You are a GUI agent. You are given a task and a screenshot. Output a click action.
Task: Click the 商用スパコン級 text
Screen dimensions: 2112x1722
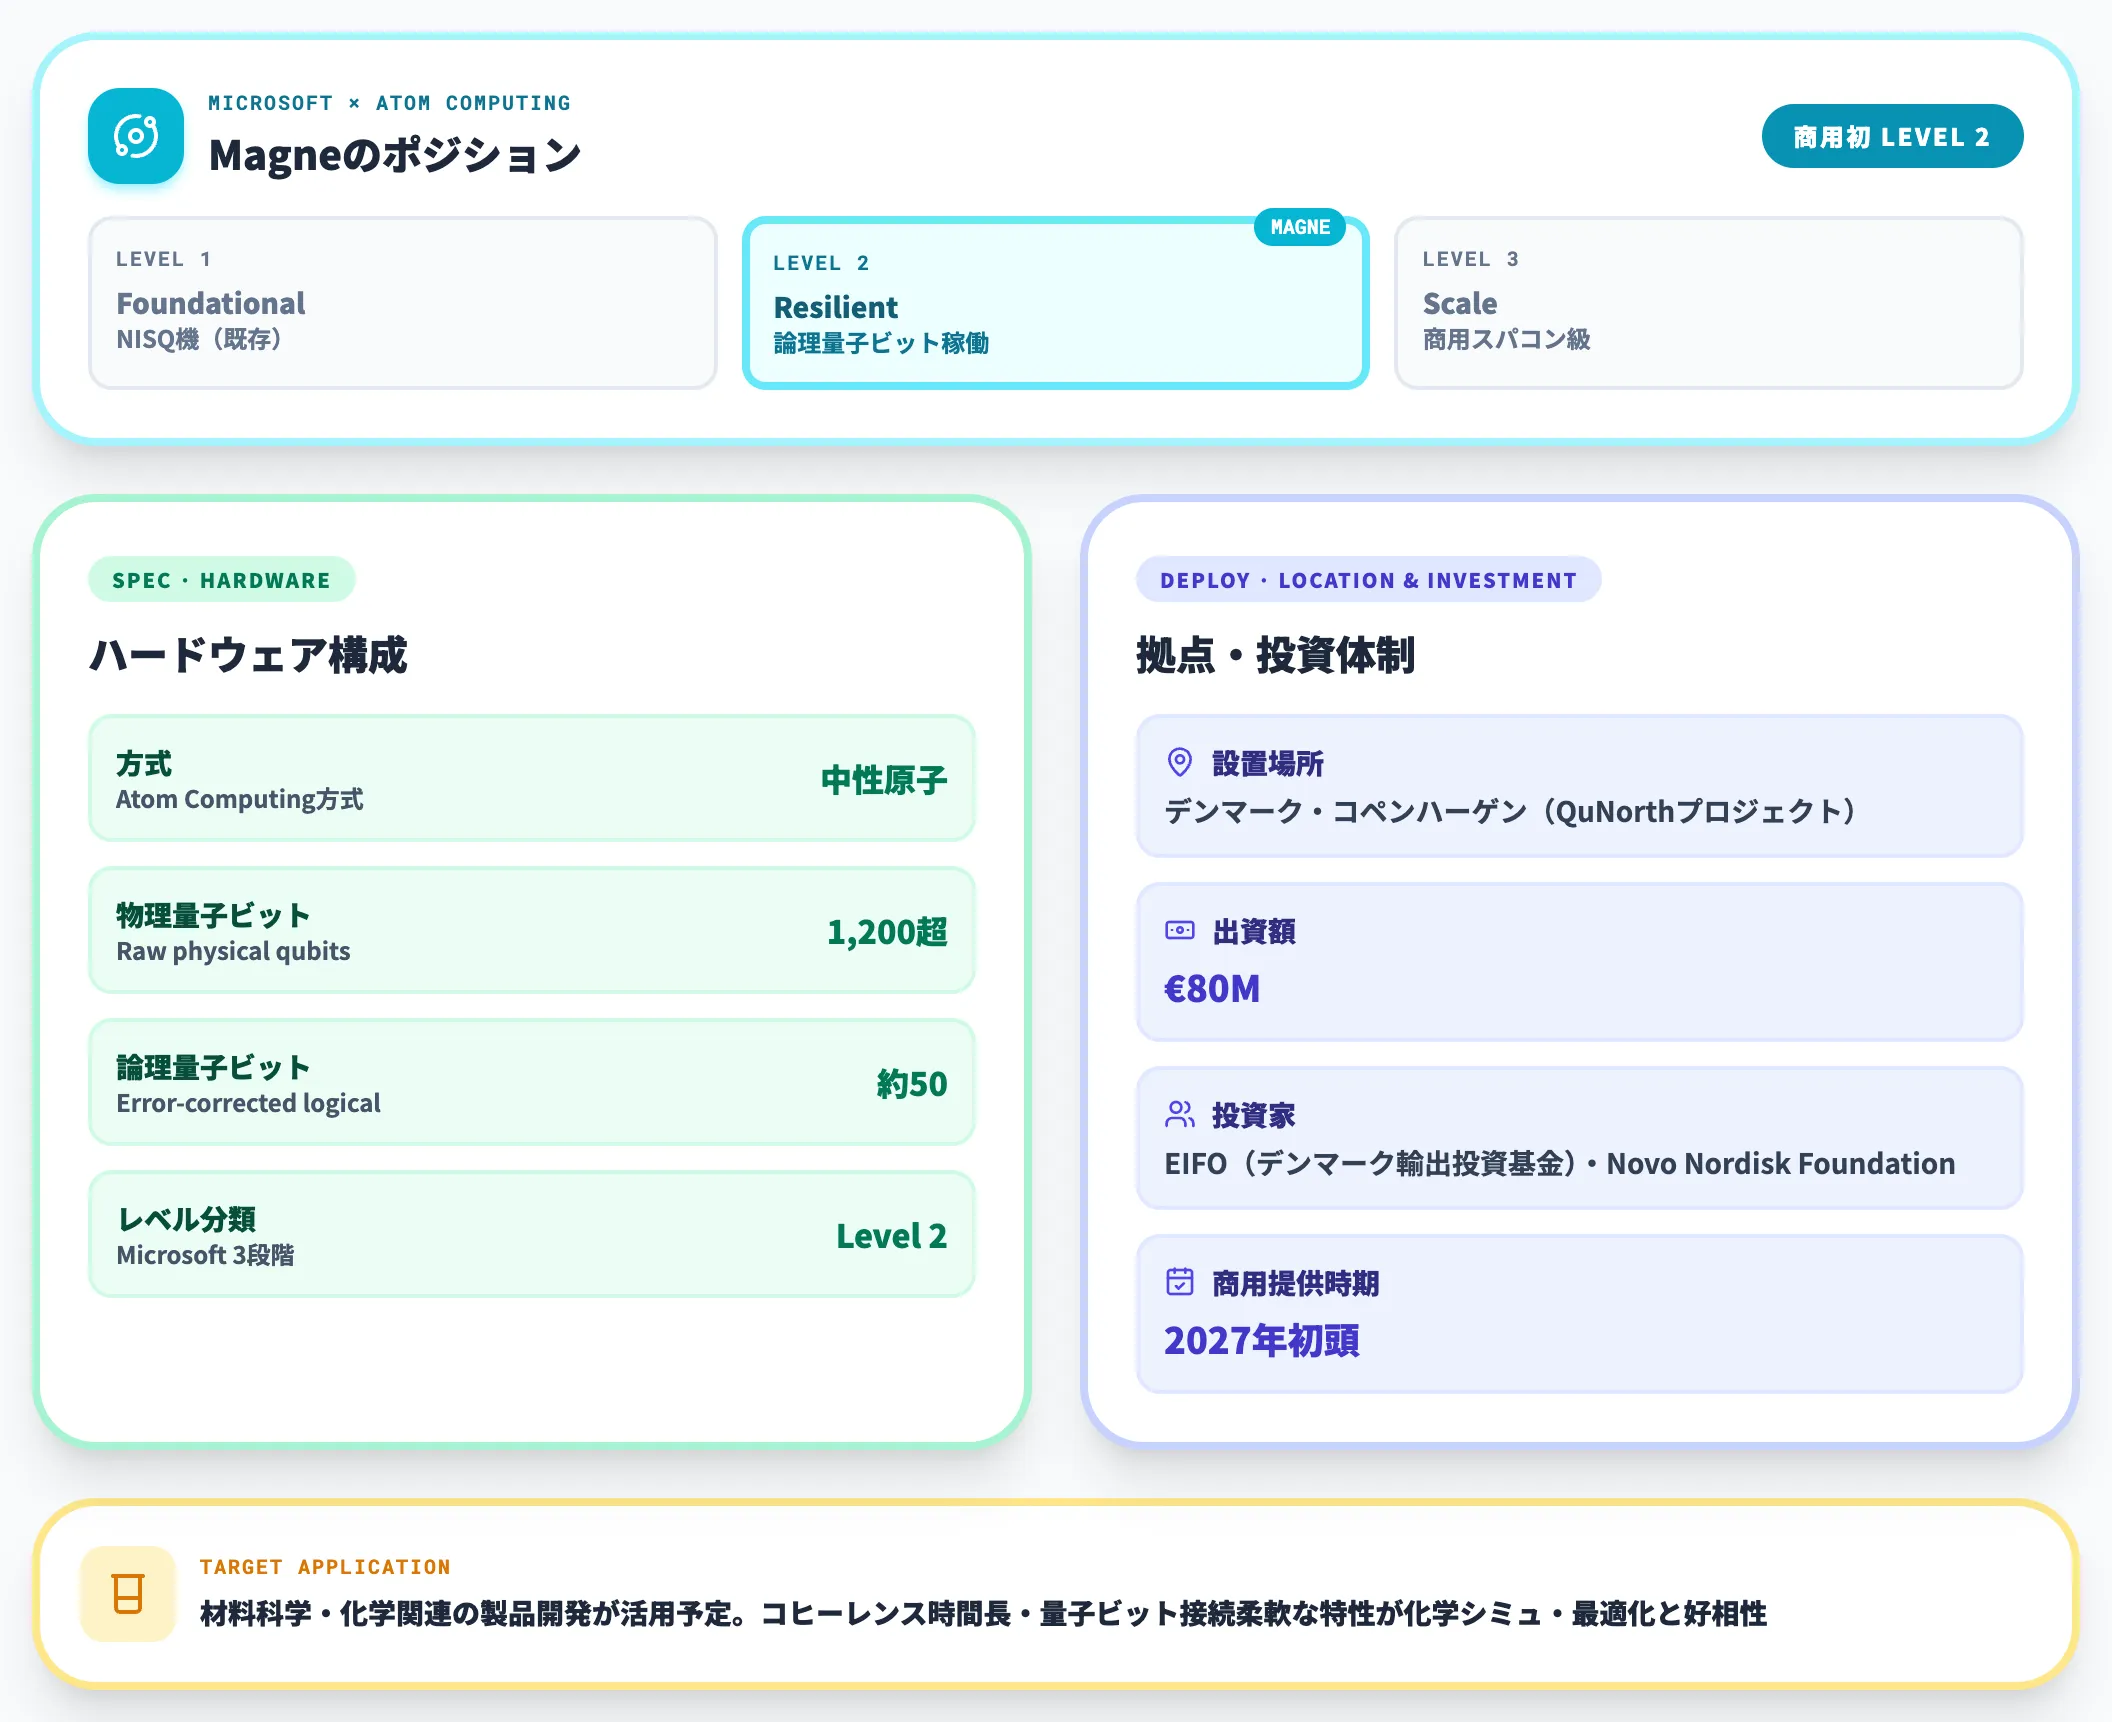point(1507,339)
